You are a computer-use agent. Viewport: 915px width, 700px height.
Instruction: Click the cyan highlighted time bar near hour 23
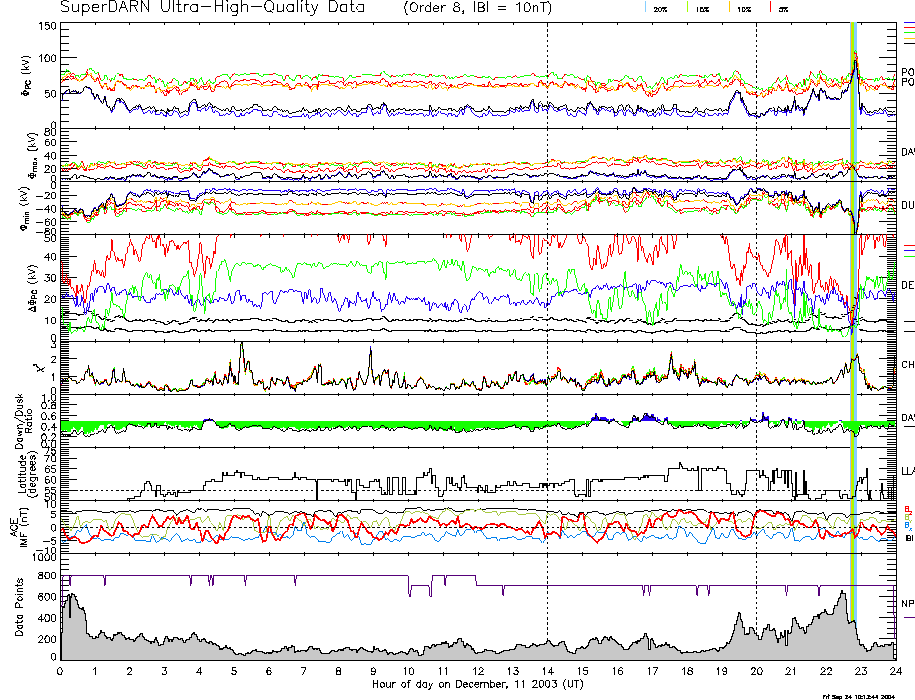[854, 300]
